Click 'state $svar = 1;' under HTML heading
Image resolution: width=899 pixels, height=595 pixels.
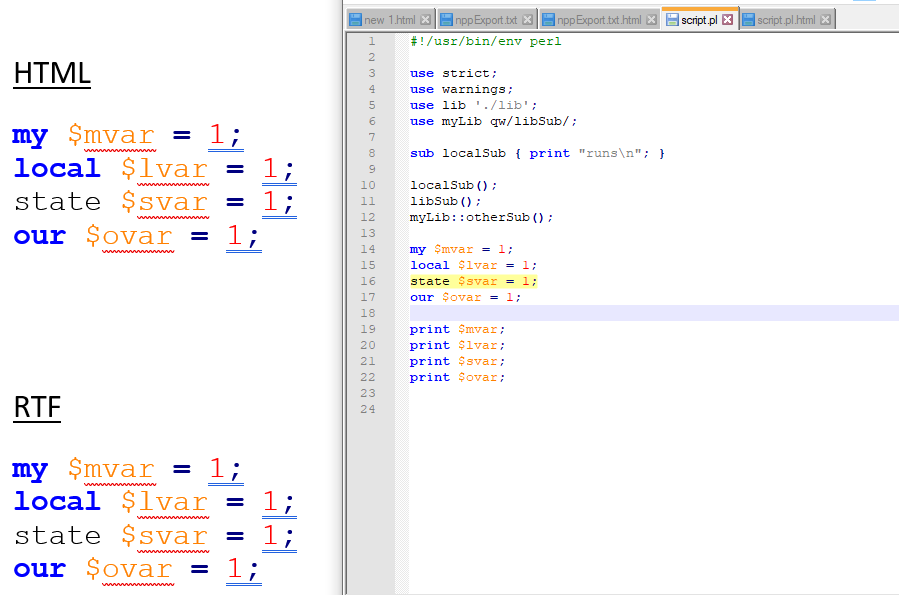[x=155, y=202]
